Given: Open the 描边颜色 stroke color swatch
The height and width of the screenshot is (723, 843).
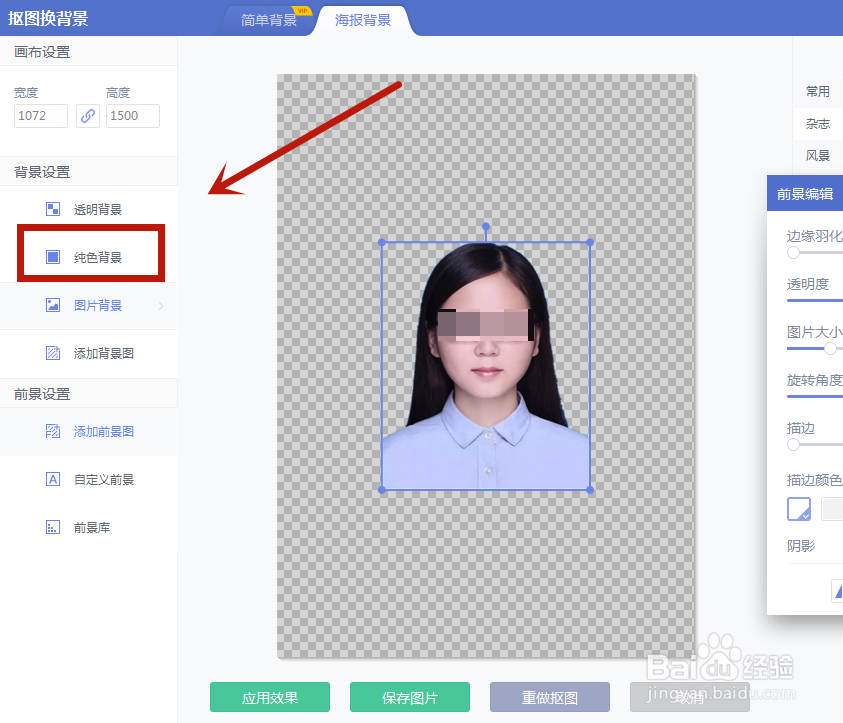Looking at the screenshot, I should coord(798,509).
